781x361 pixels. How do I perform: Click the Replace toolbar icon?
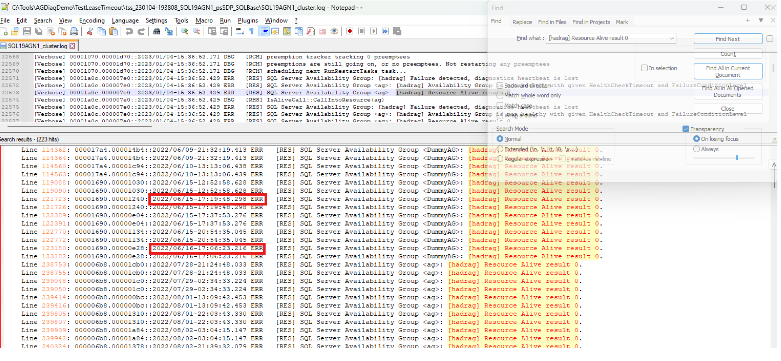[169, 31]
